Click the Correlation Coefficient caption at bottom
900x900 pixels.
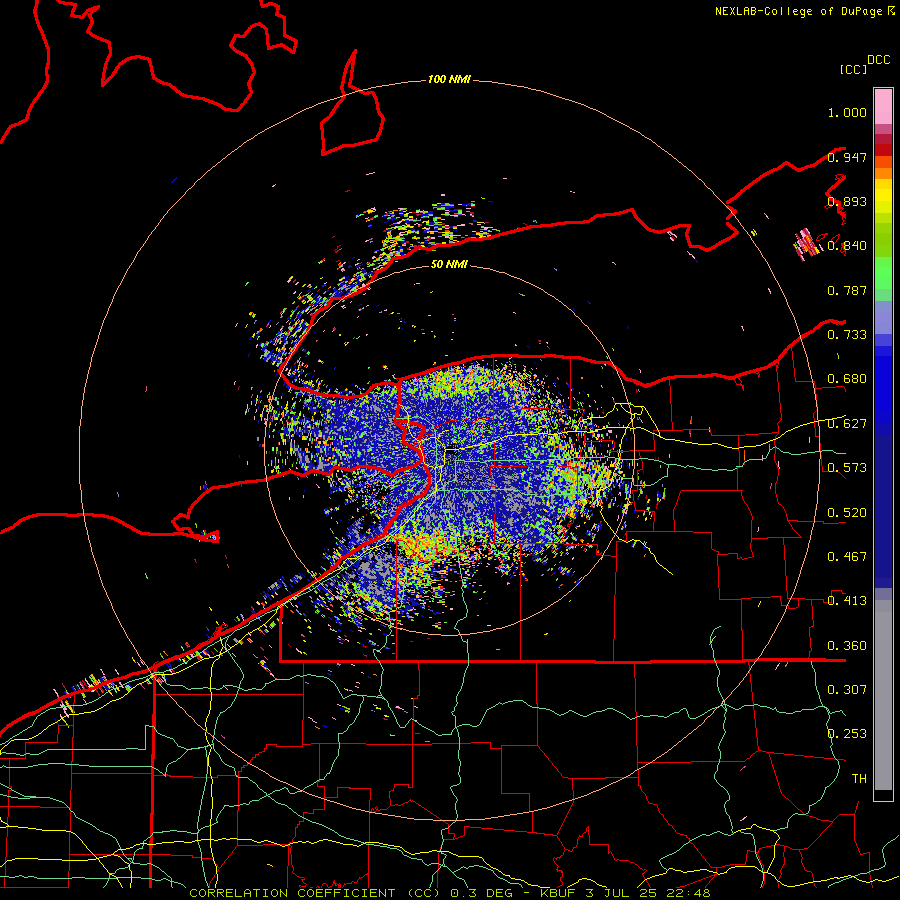coord(449,893)
